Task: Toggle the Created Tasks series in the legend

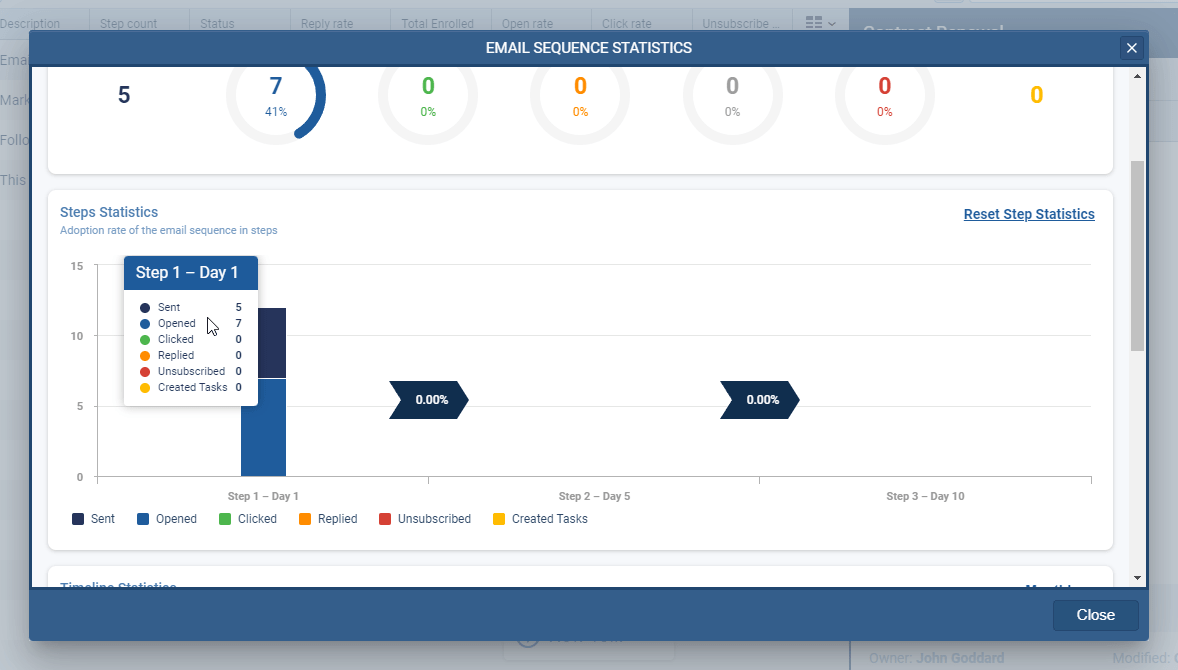Action: [x=540, y=518]
